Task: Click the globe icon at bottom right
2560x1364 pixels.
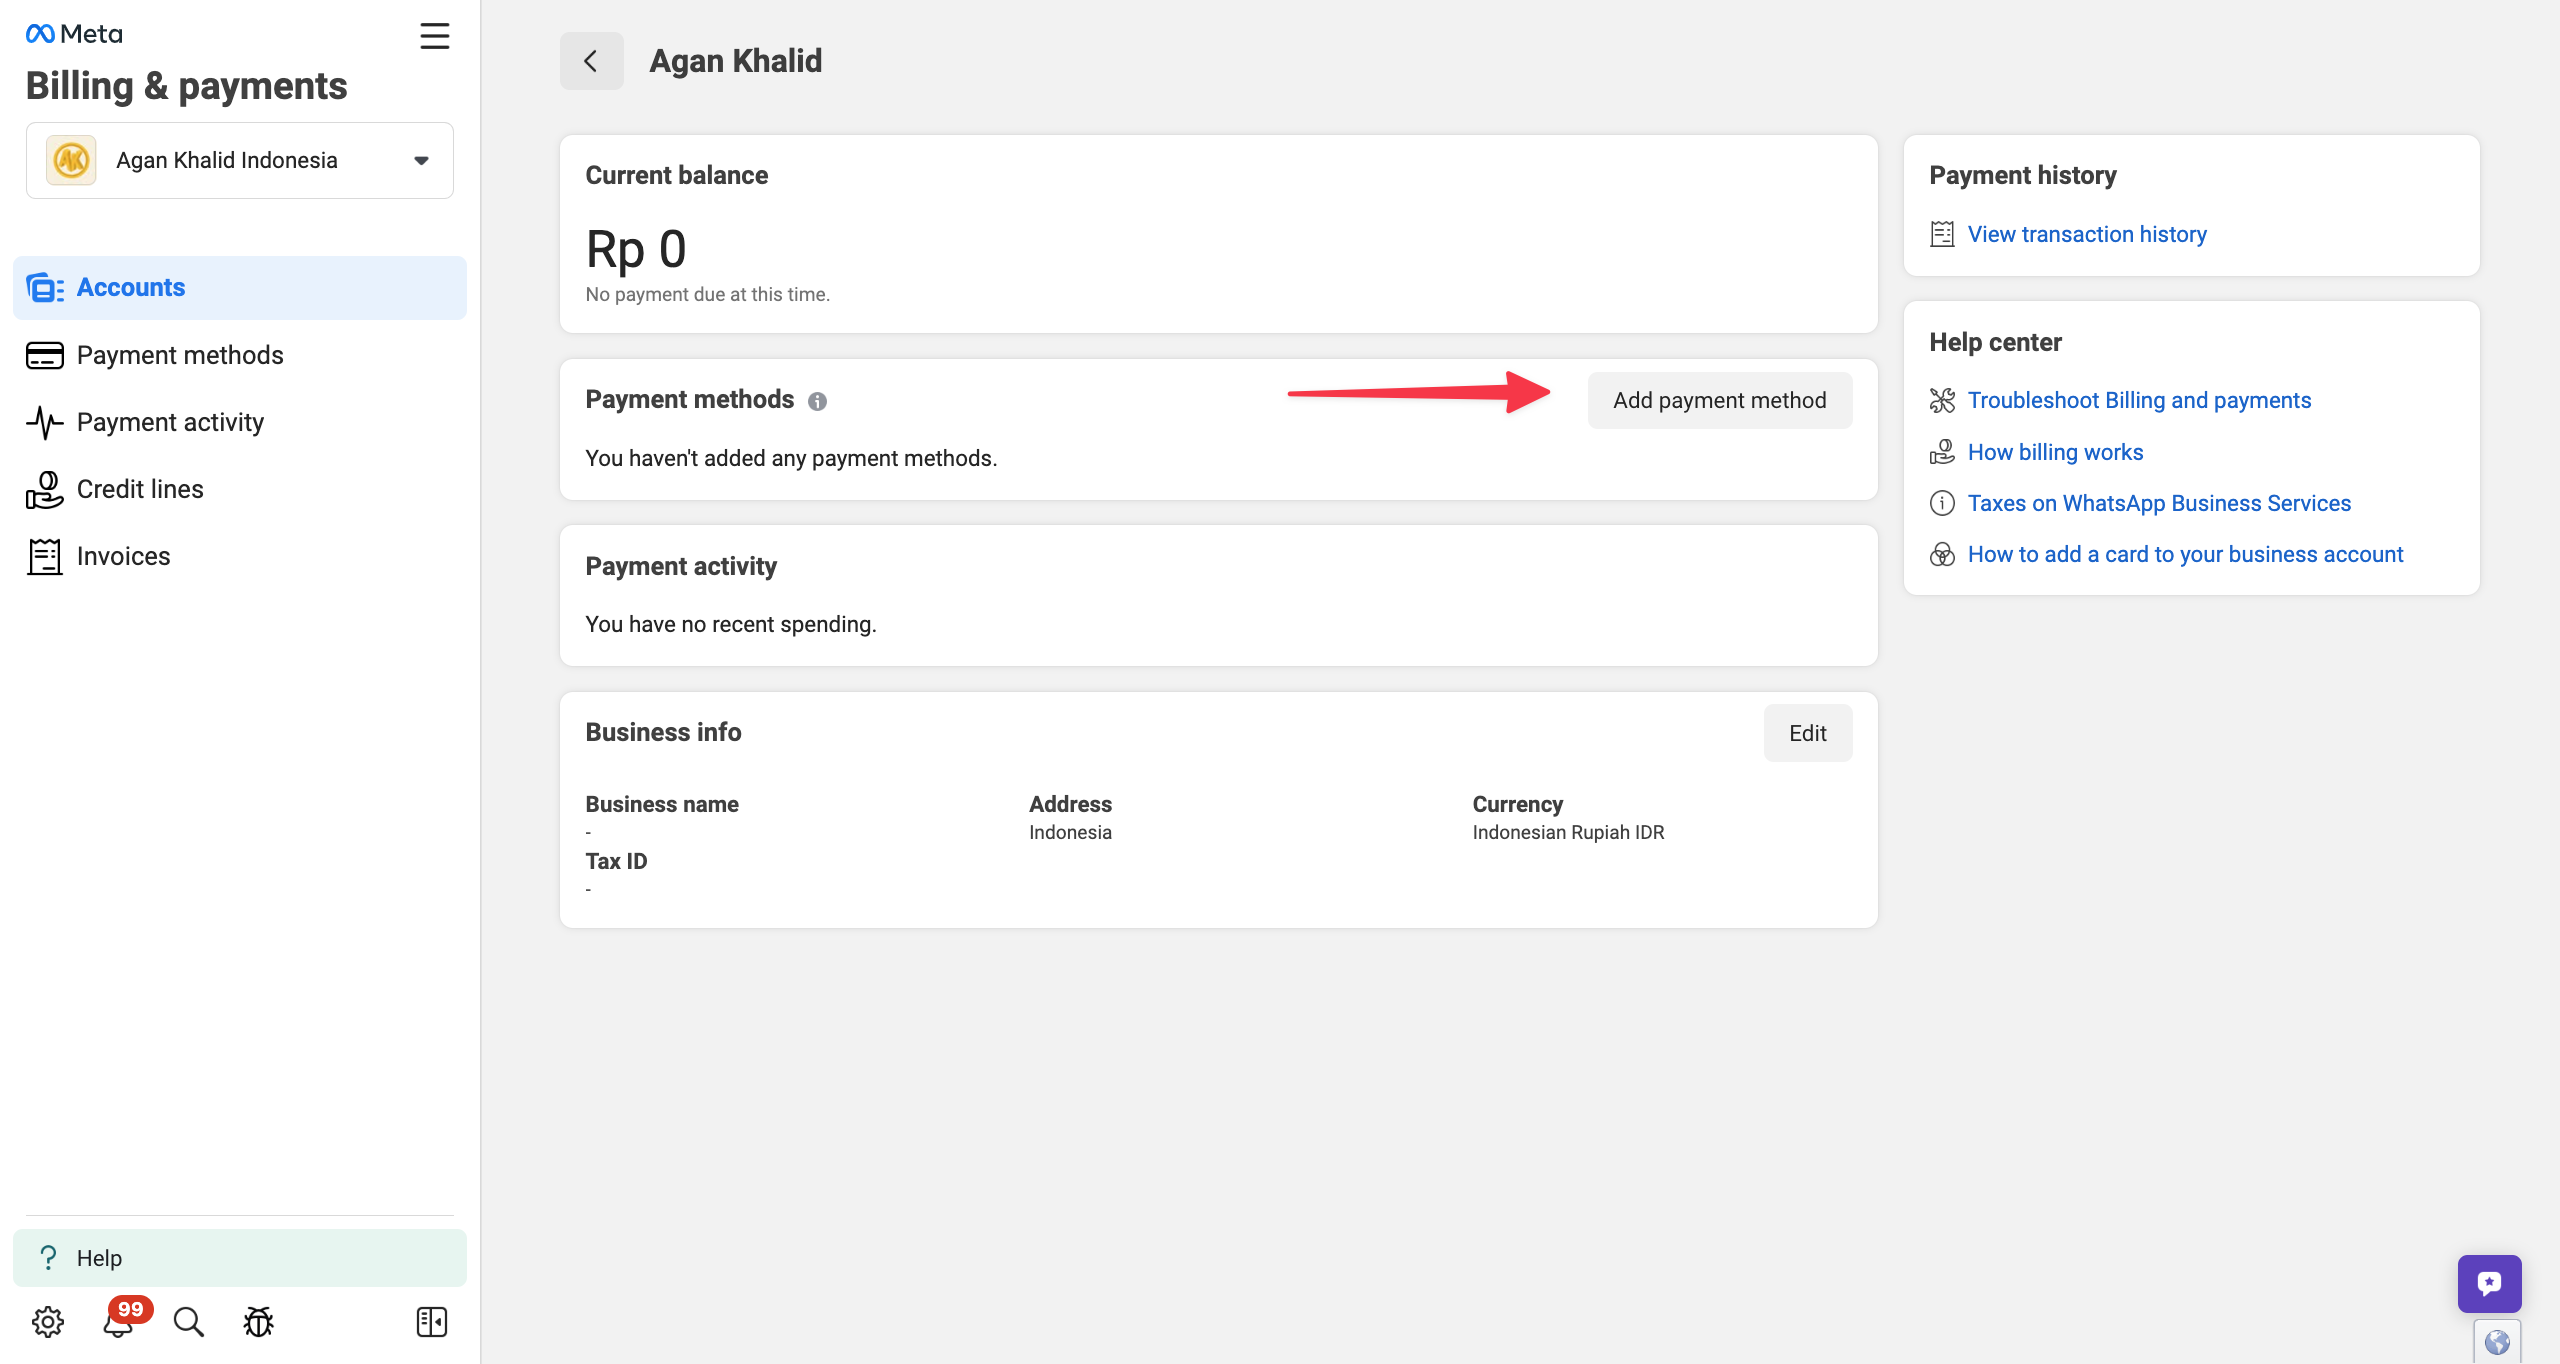Action: click(x=2497, y=1342)
